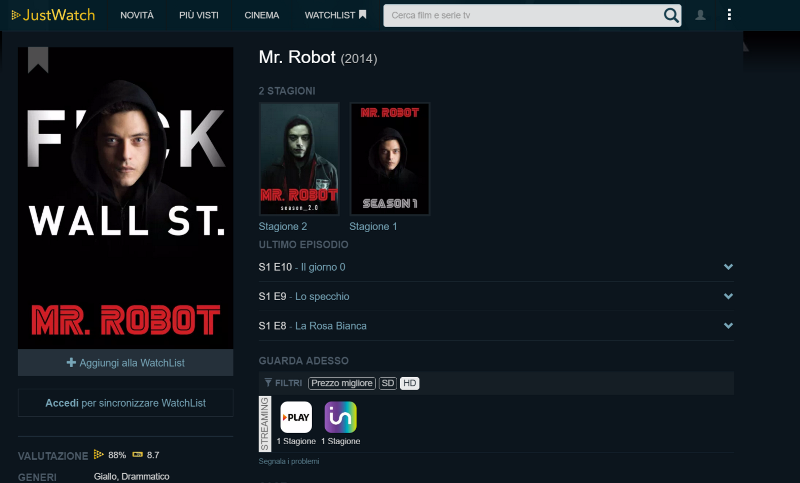Go to the CINEMA menu
Viewport: 800px width, 483px height.
coord(262,15)
